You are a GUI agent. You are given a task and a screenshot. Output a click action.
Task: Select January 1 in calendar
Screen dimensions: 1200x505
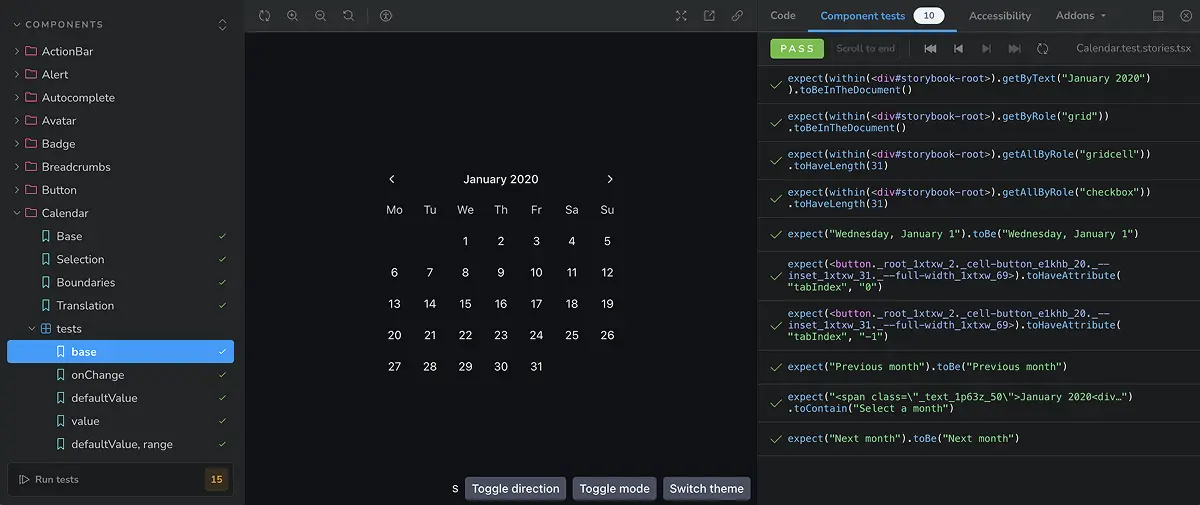465,241
